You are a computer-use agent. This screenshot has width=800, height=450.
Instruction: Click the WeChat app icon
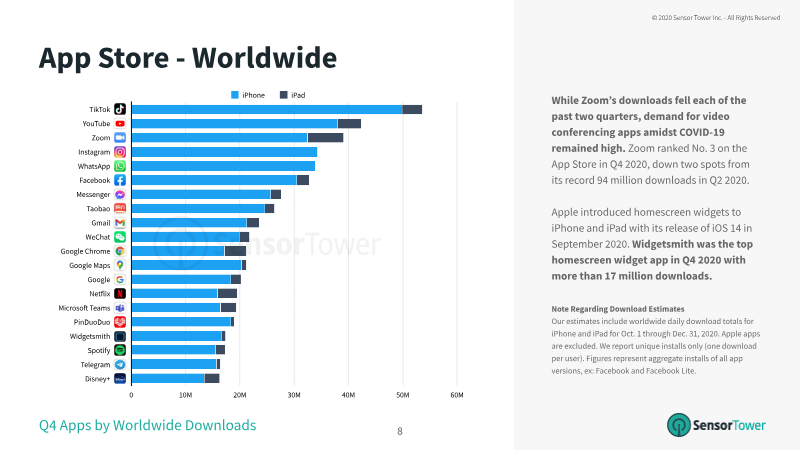coord(120,237)
